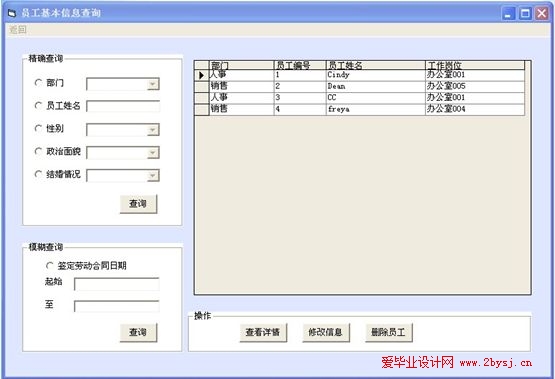Click 办公室001 in CC's row

(475, 98)
